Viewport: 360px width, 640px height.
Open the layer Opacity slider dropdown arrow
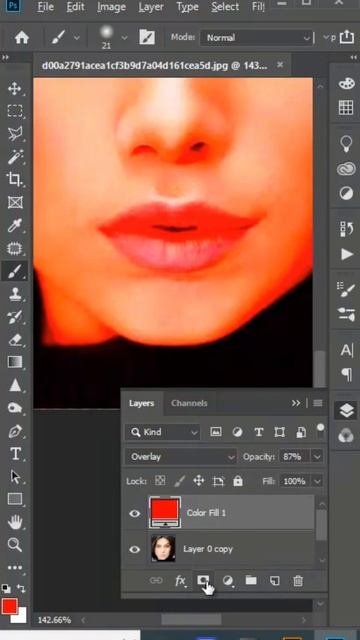317,456
